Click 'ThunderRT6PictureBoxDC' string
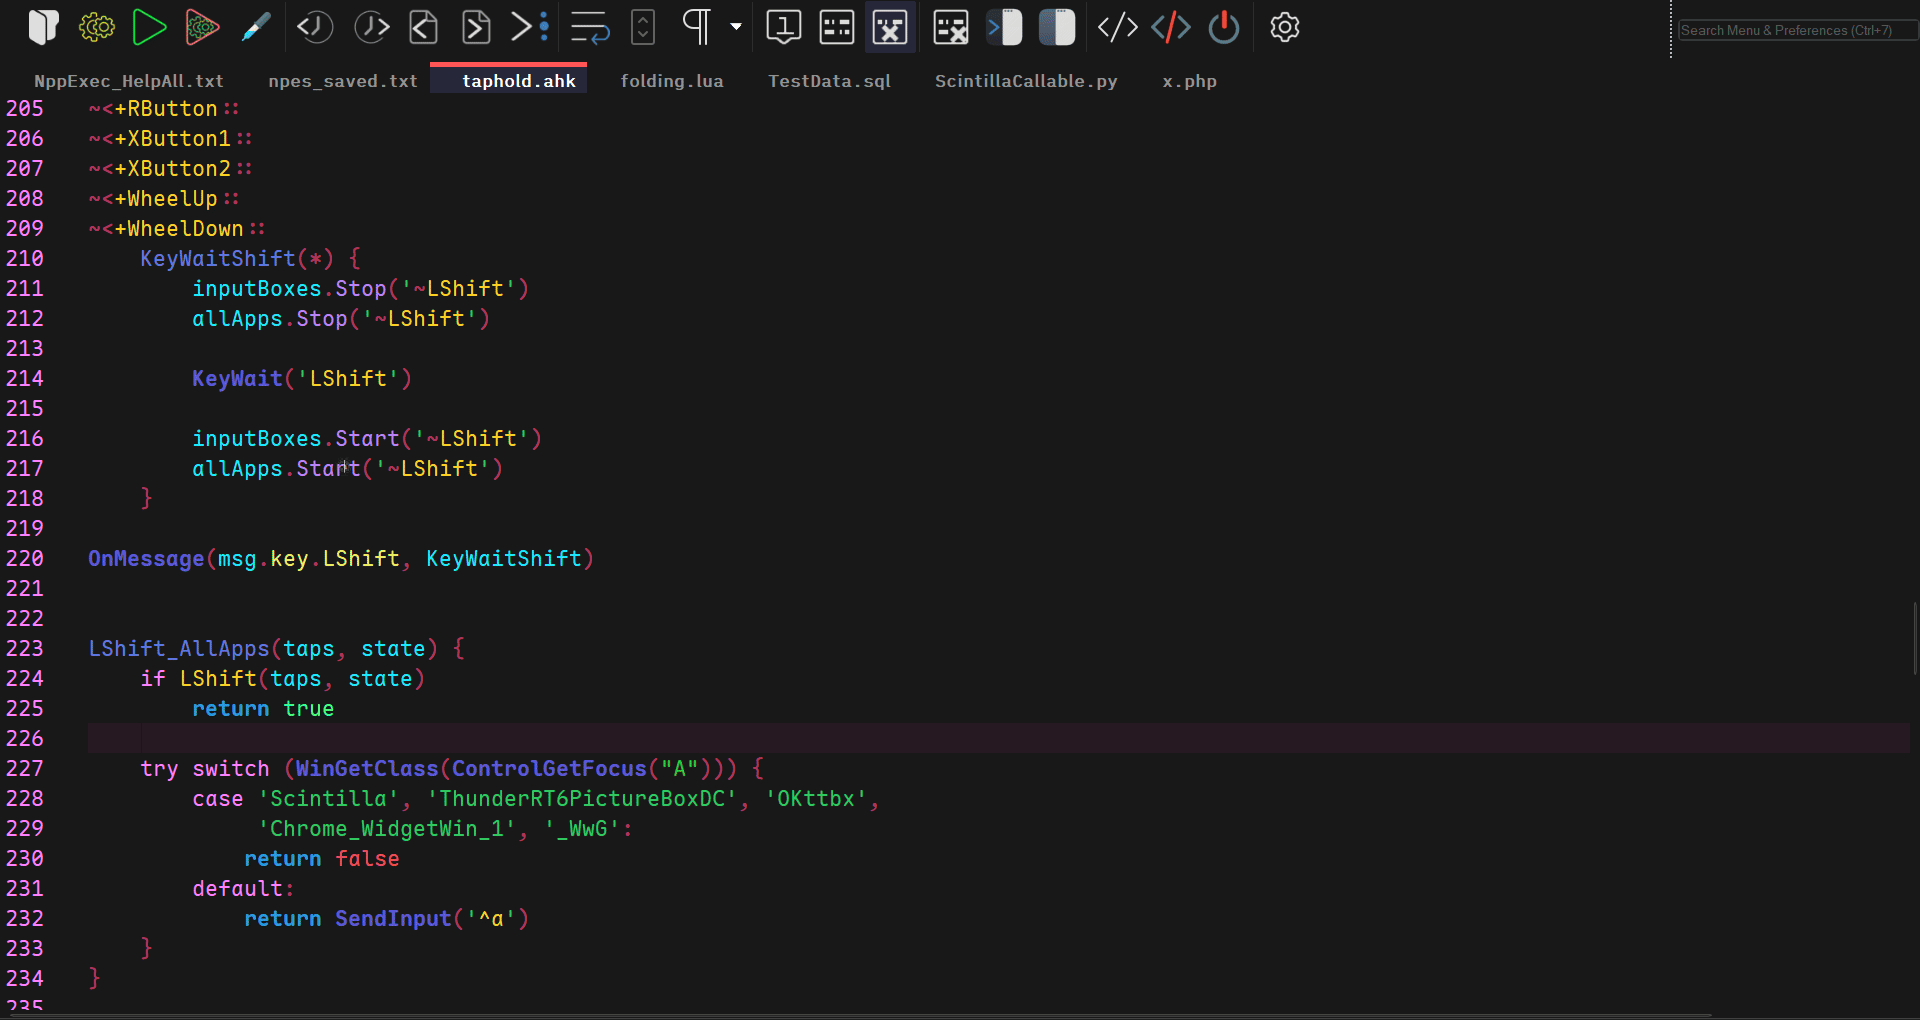Viewport: 1920px width, 1020px height. [x=582, y=799]
